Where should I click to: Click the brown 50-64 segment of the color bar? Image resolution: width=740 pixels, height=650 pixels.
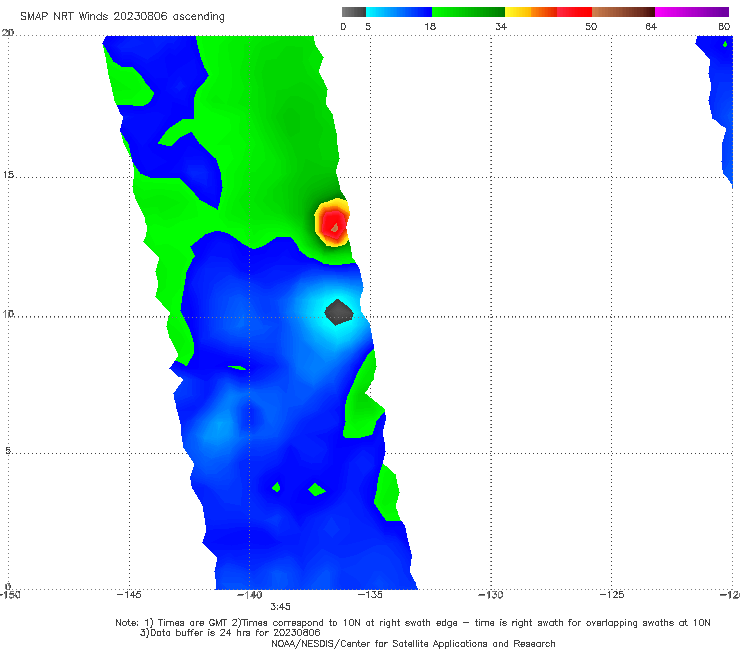click(623, 12)
